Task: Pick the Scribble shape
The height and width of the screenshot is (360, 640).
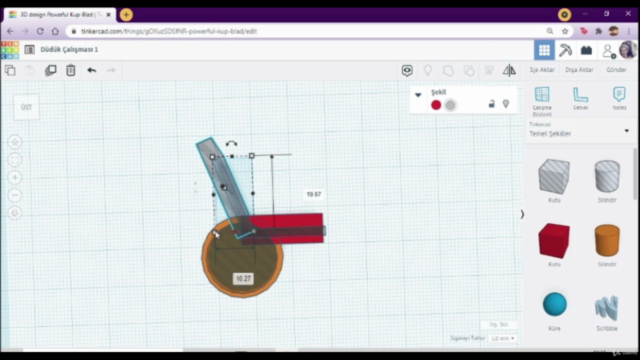Action: pyautogui.click(x=607, y=307)
